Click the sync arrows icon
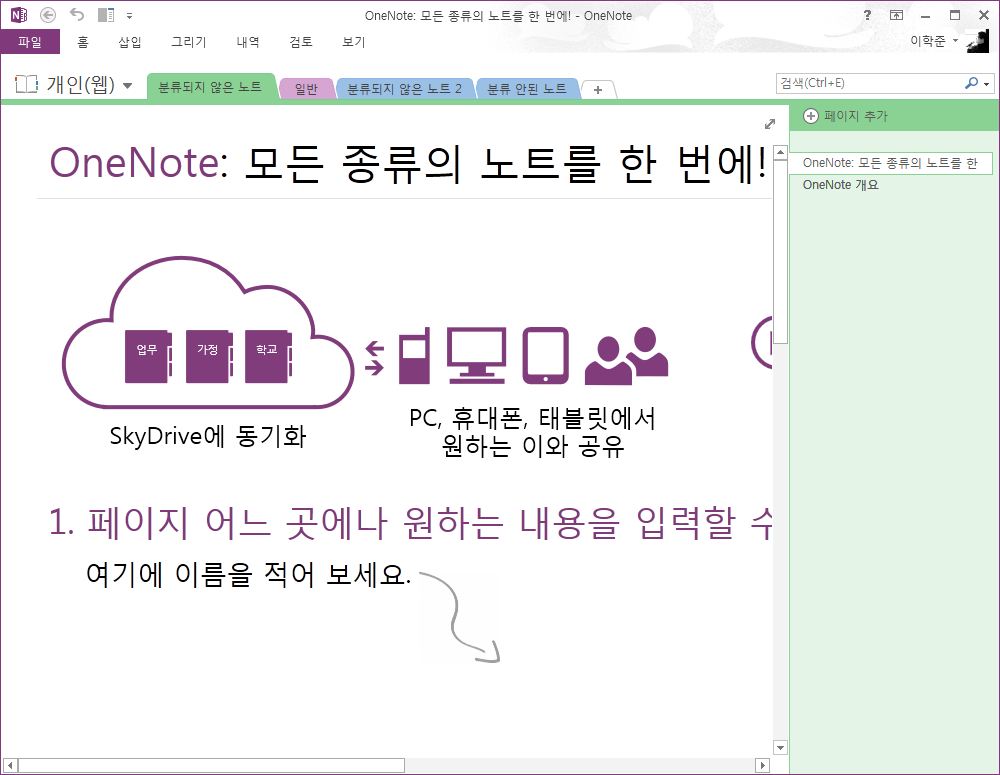This screenshot has height=775, width=1000. [374, 358]
